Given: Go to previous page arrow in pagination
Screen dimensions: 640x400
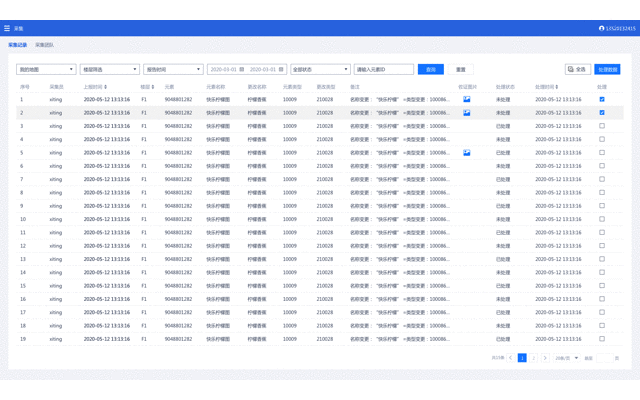Looking at the screenshot, I should (511, 357).
